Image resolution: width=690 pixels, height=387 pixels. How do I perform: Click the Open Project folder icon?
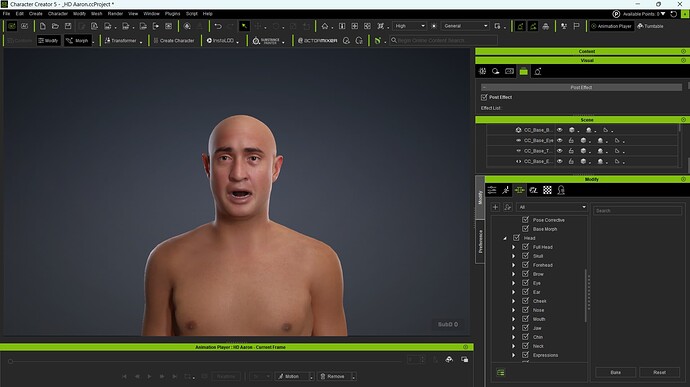coord(55,26)
